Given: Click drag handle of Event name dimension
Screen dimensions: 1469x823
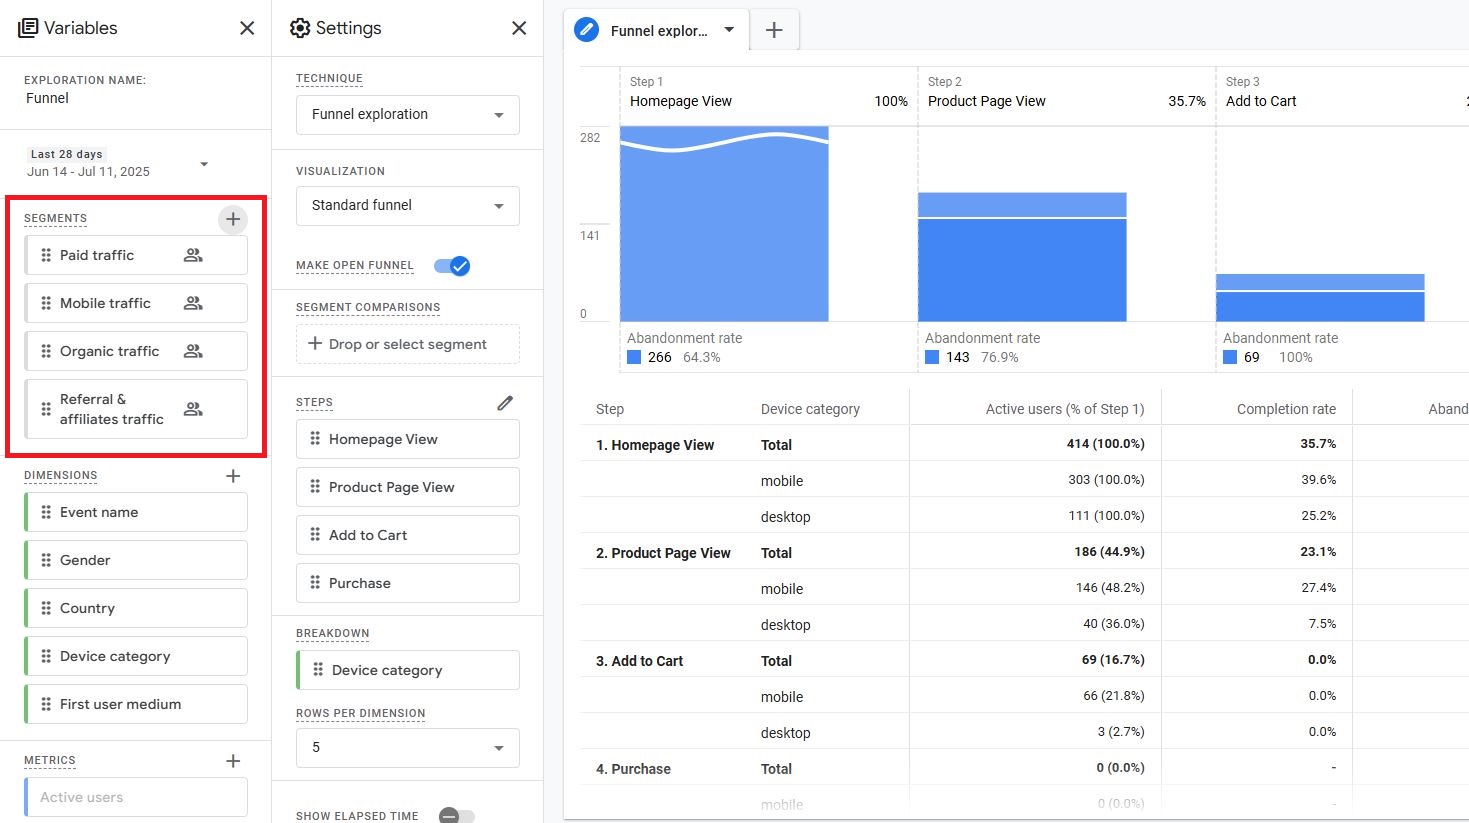Looking at the screenshot, I should (x=46, y=512).
